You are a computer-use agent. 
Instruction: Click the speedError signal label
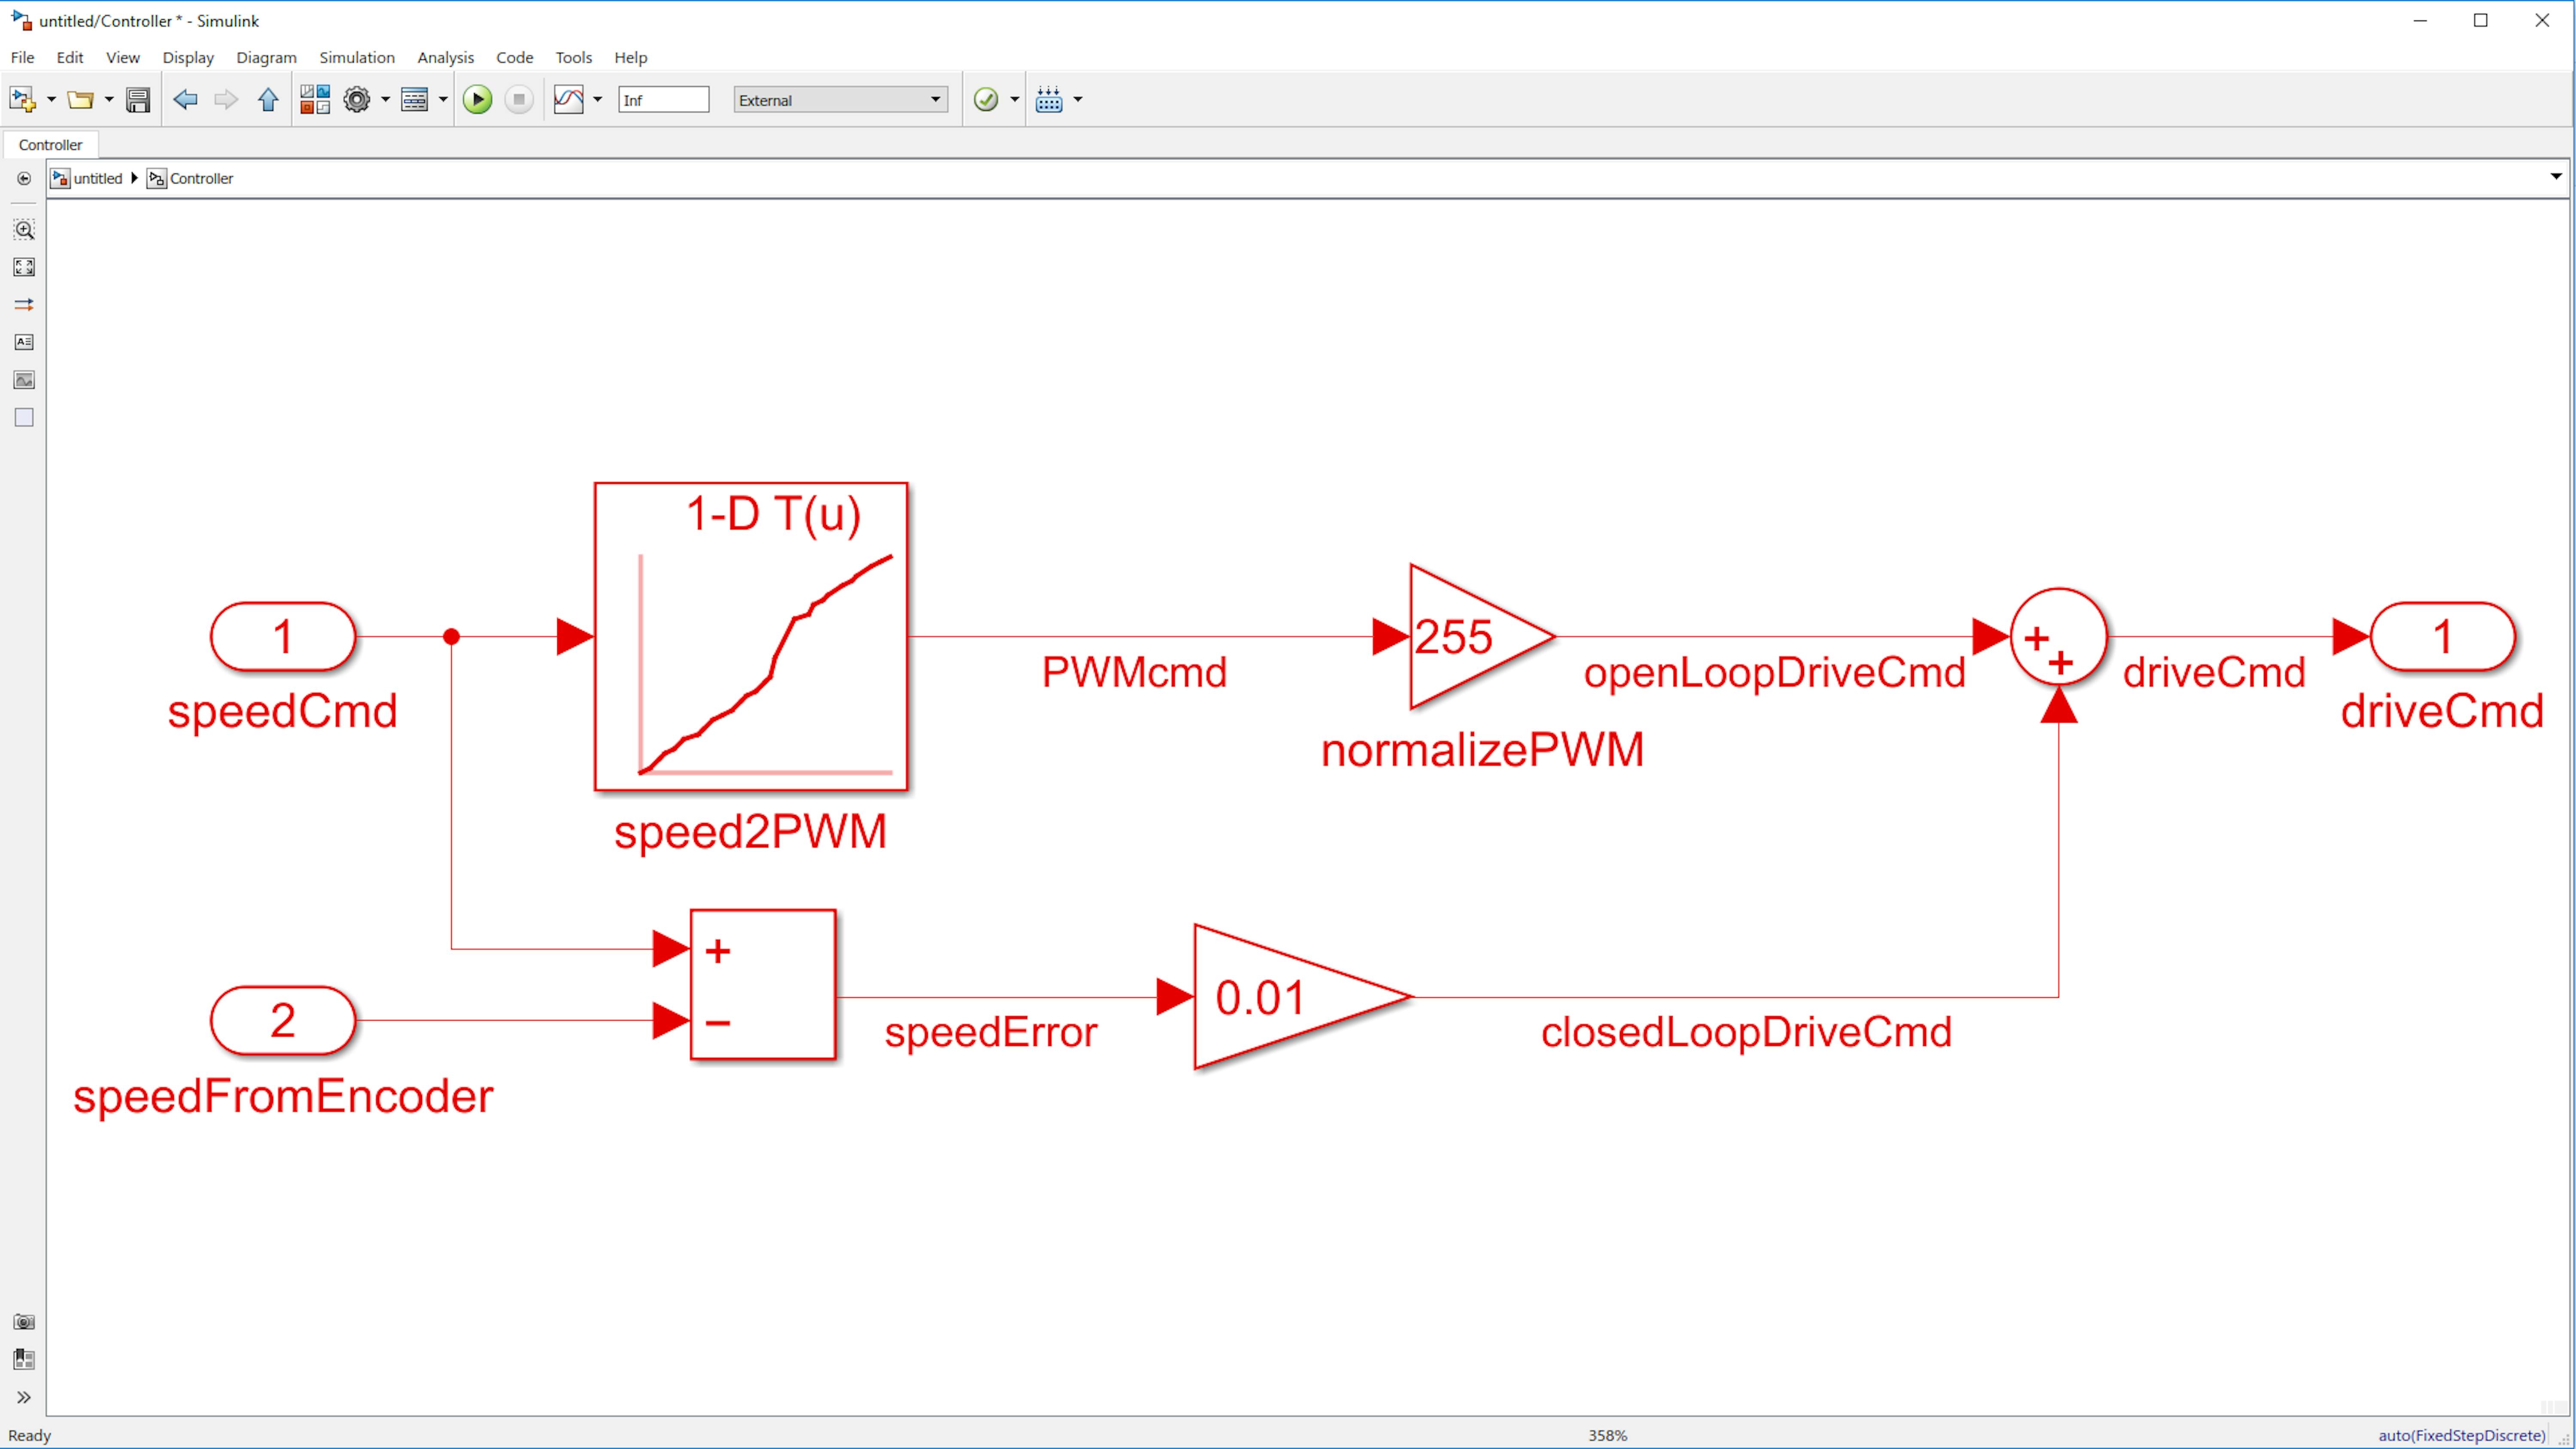tap(991, 1032)
